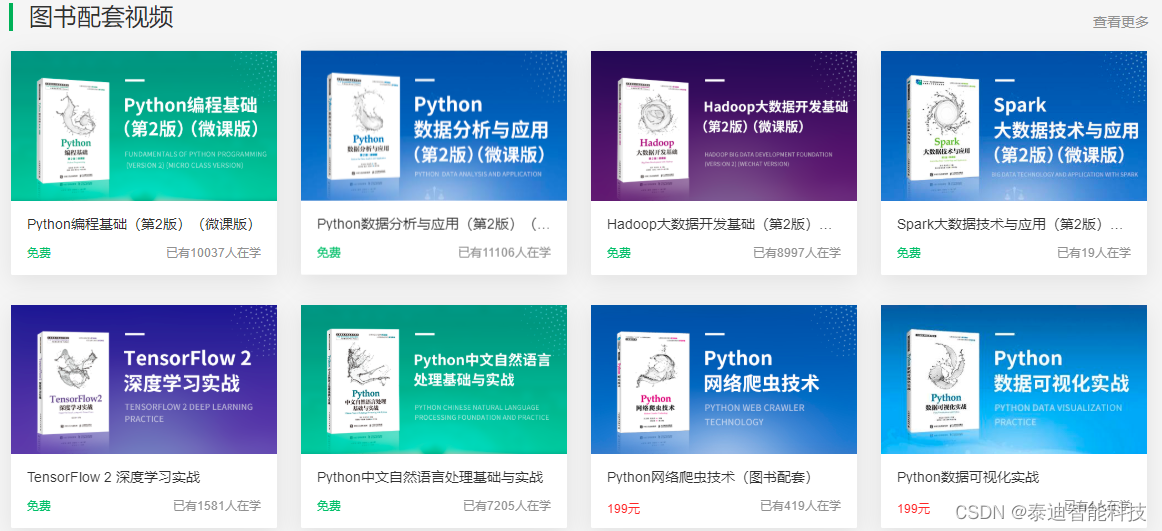Click 已有8997人在学 learner count
This screenshot has width=1162, height=531.
(x=797, y=253)
